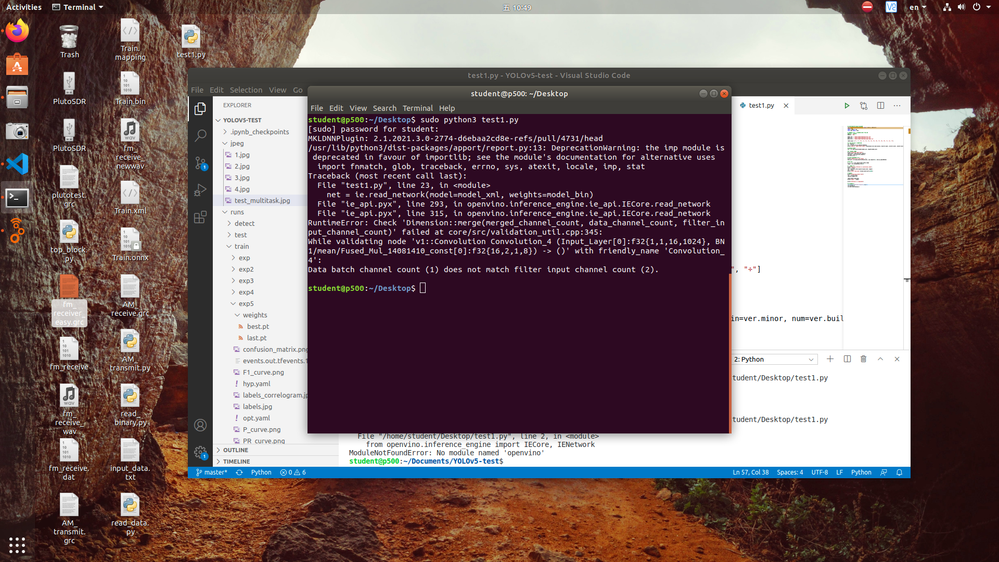This screenshot has width=999, height=562.
Task: Click the feedback icon in status bar
Action: (884, 473)
